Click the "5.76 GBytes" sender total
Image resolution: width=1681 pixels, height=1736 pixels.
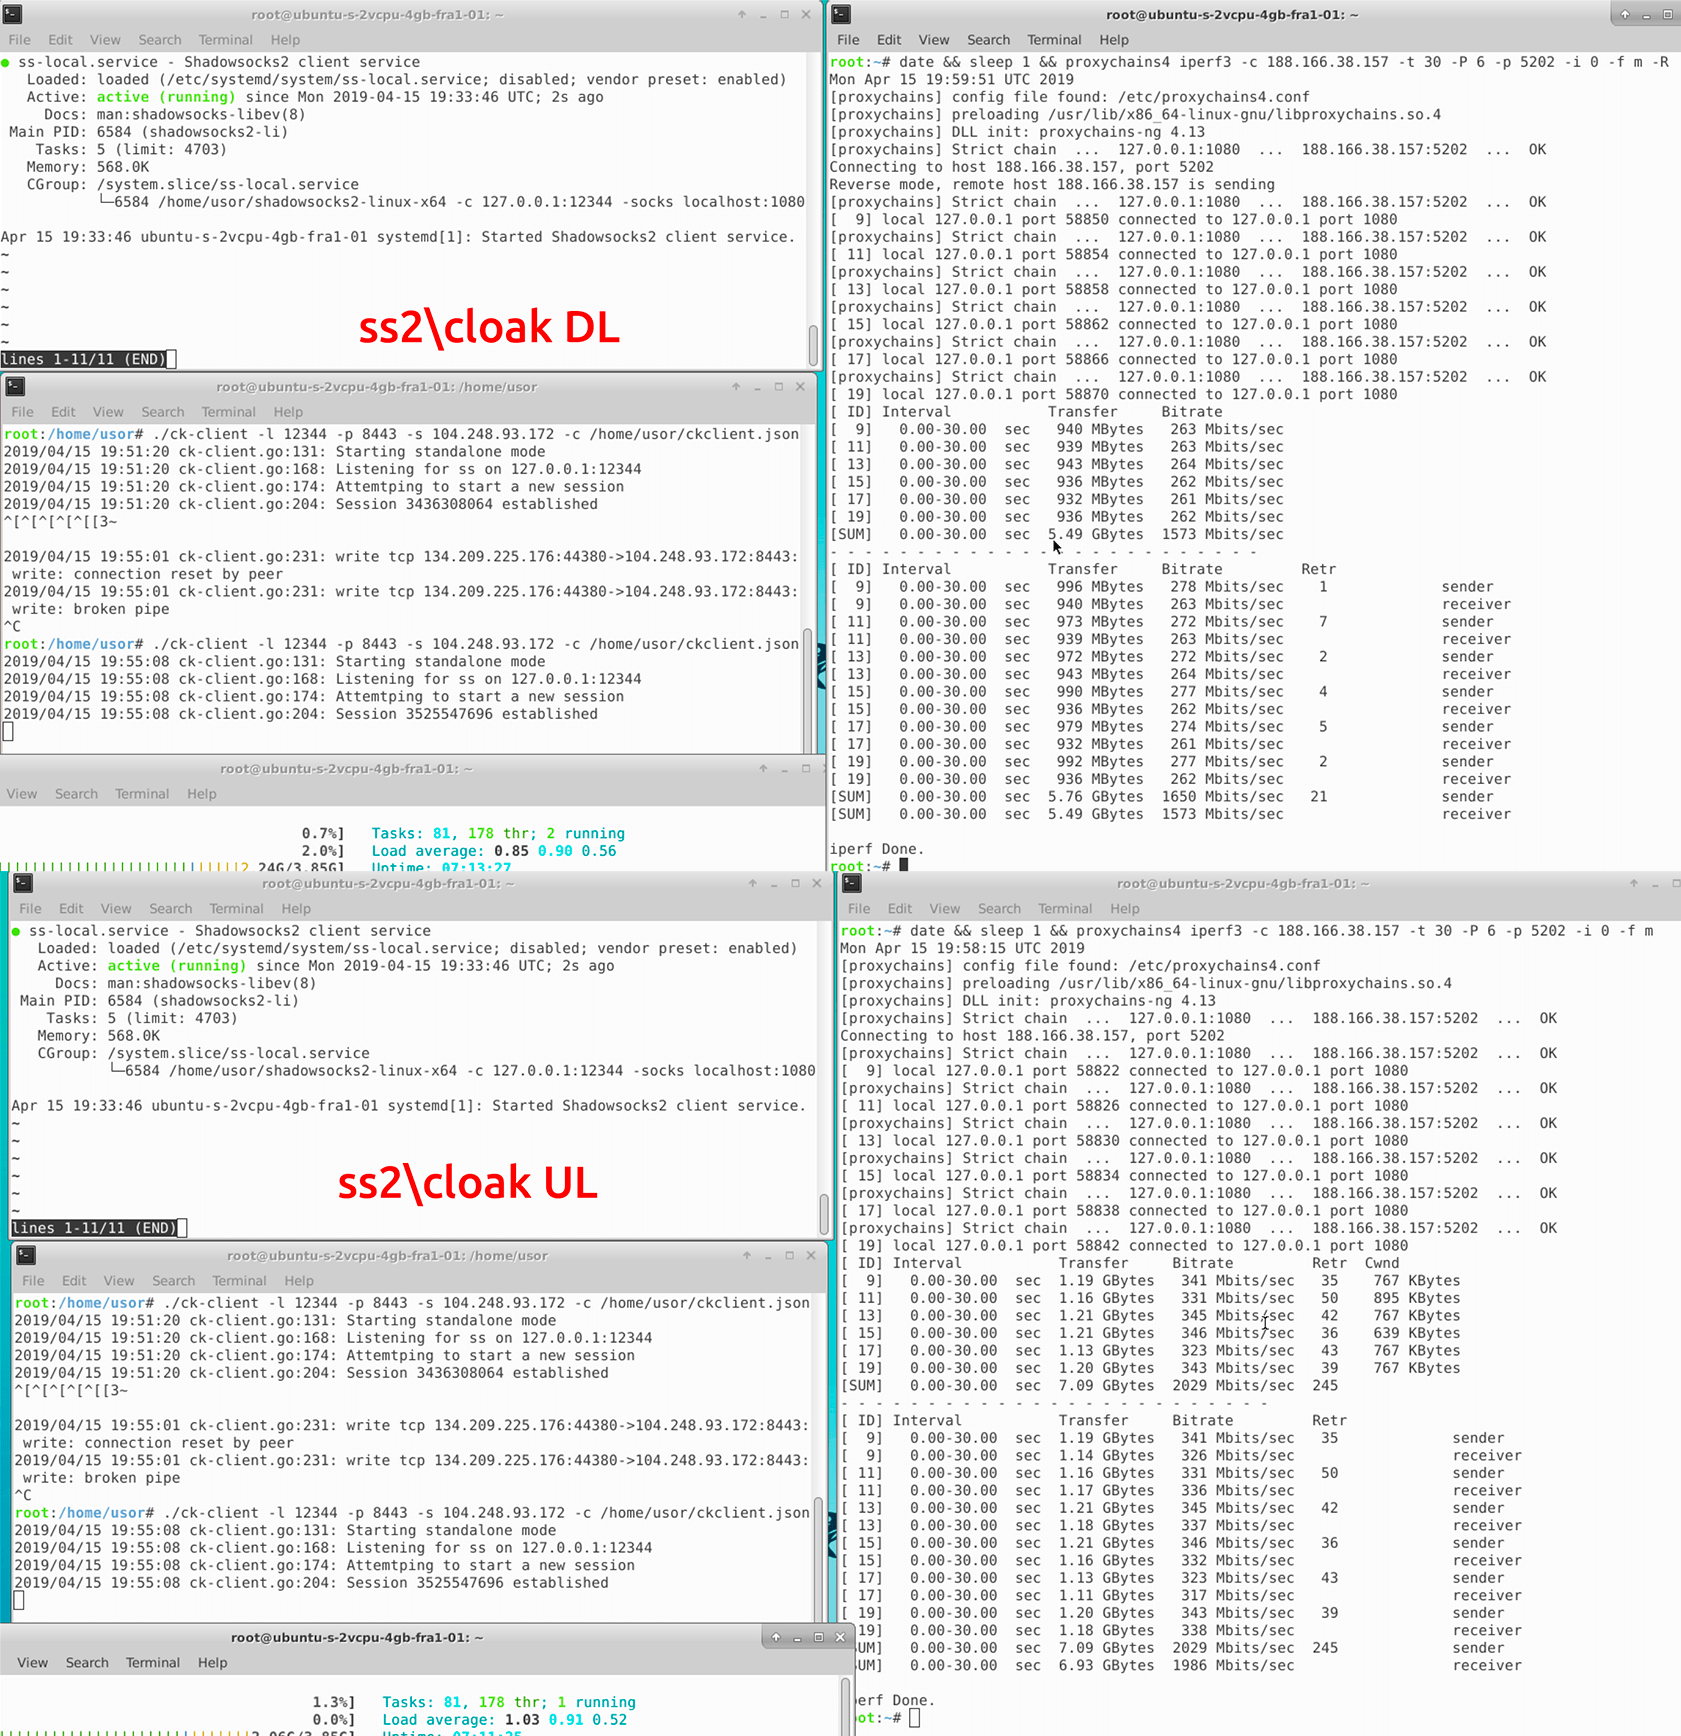pyautogui.click(x=1095, y=797)
